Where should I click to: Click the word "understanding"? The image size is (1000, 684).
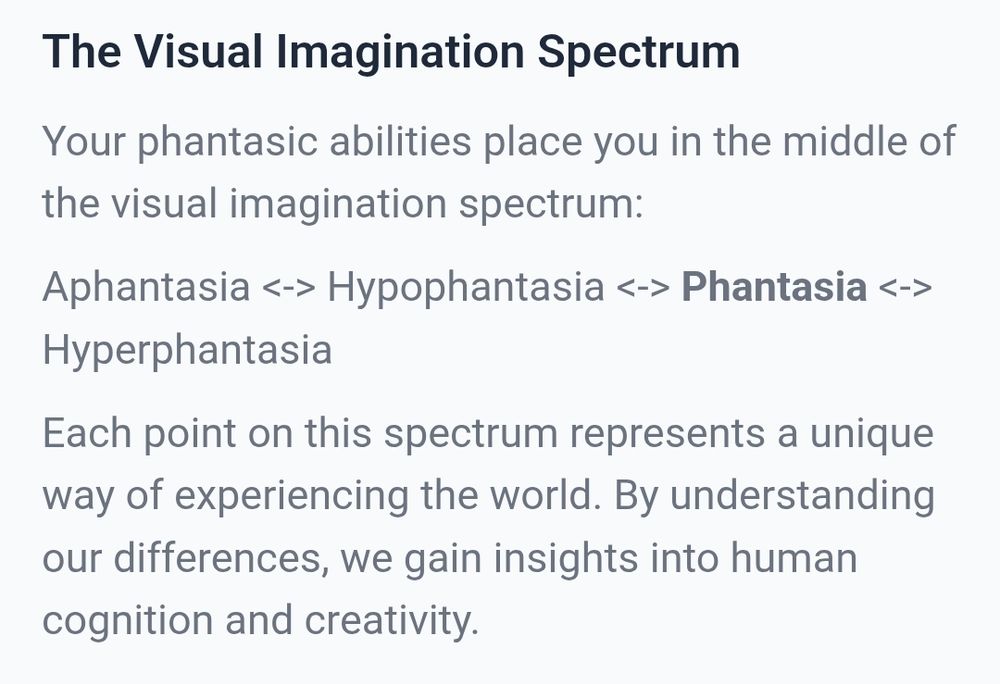[802, 497]
